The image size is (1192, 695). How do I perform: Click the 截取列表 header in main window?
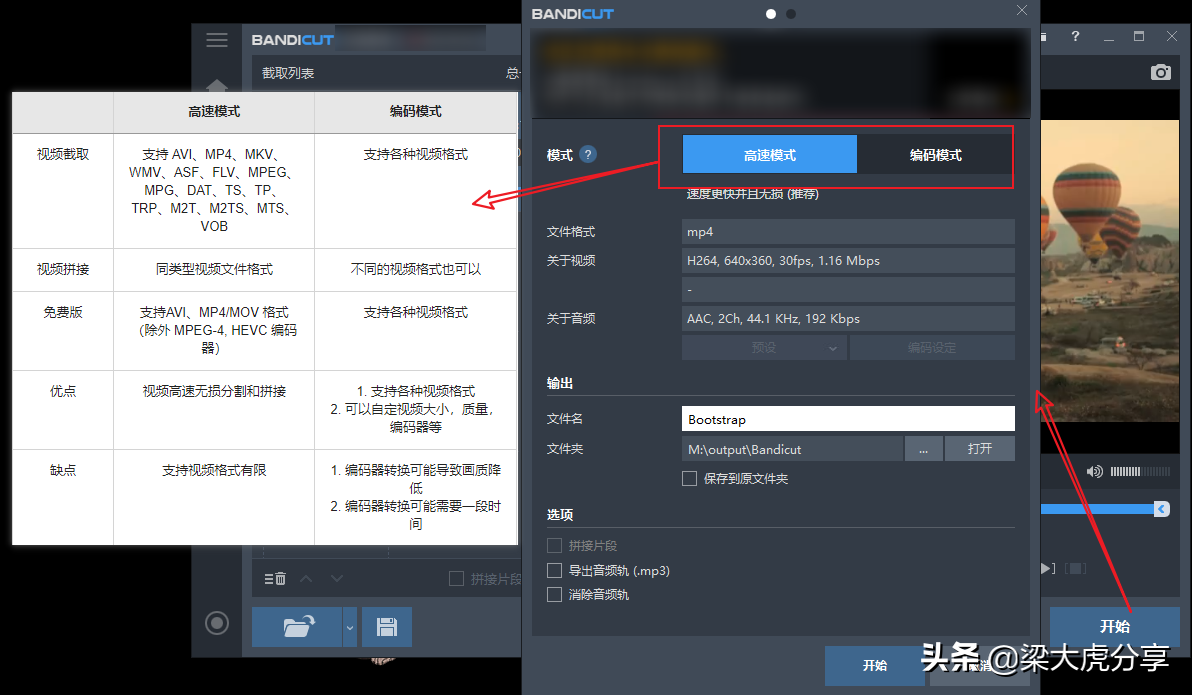click(x=288, y=73)
